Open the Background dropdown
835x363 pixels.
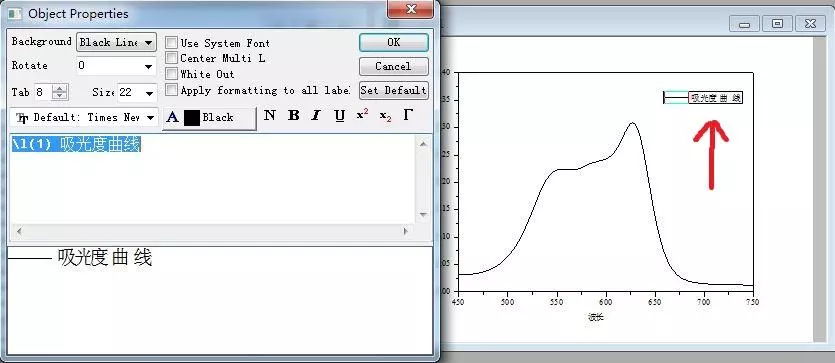coord(117,42)
